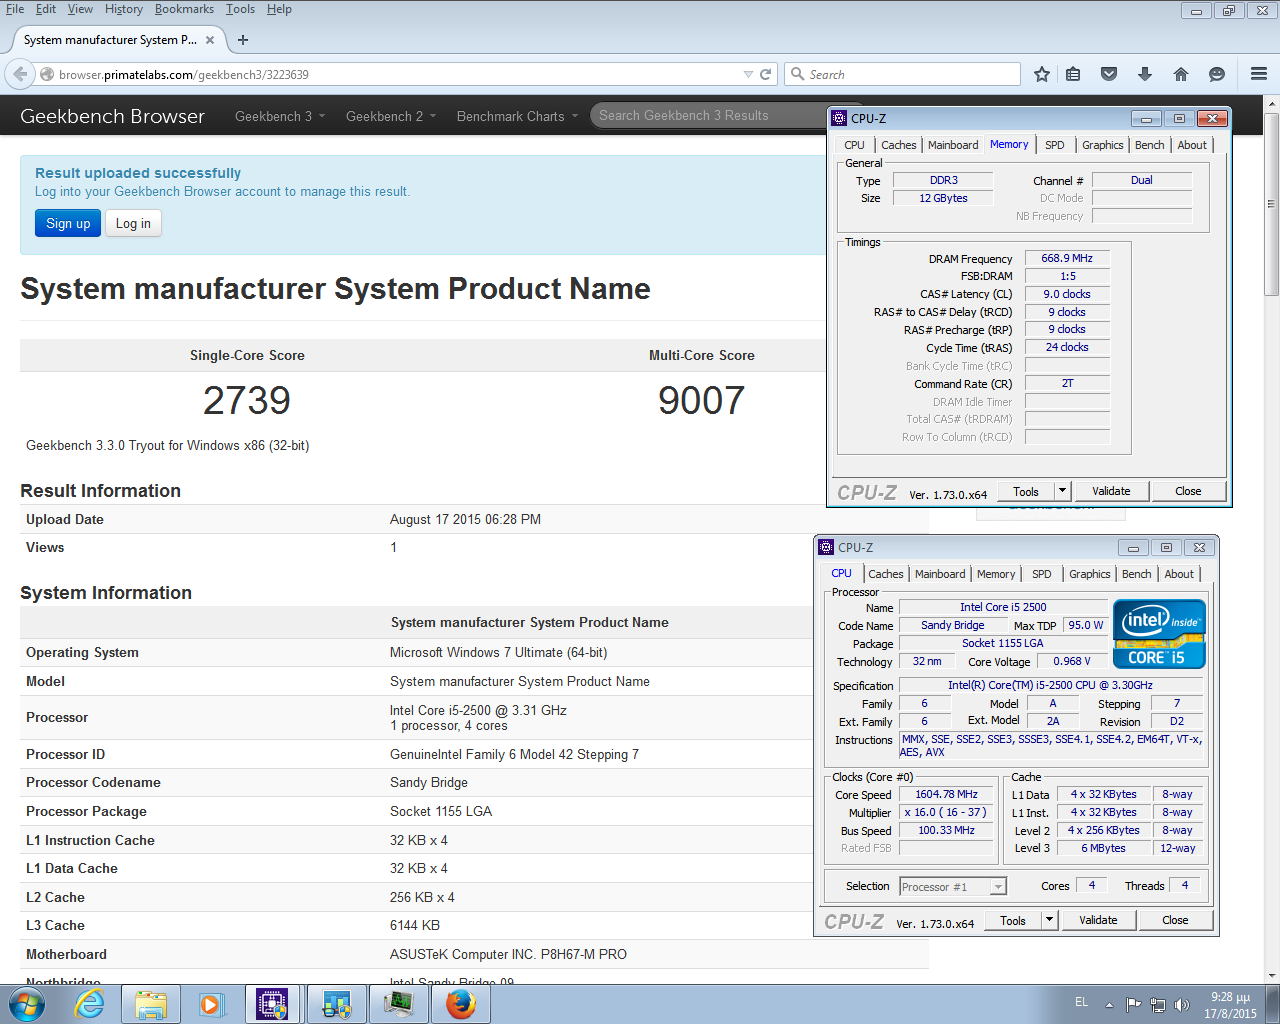Click the Pocket save icon
1280x1024 pixels.
(1109, 74)
